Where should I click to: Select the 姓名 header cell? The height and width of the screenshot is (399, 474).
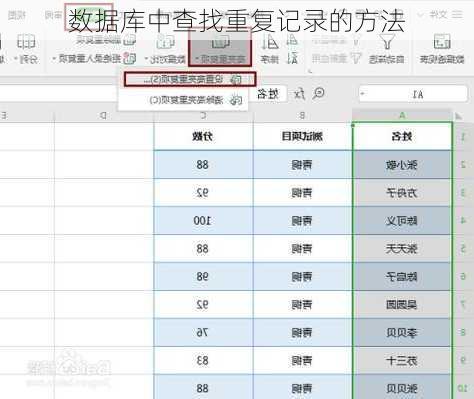click(x=402, y=136)
